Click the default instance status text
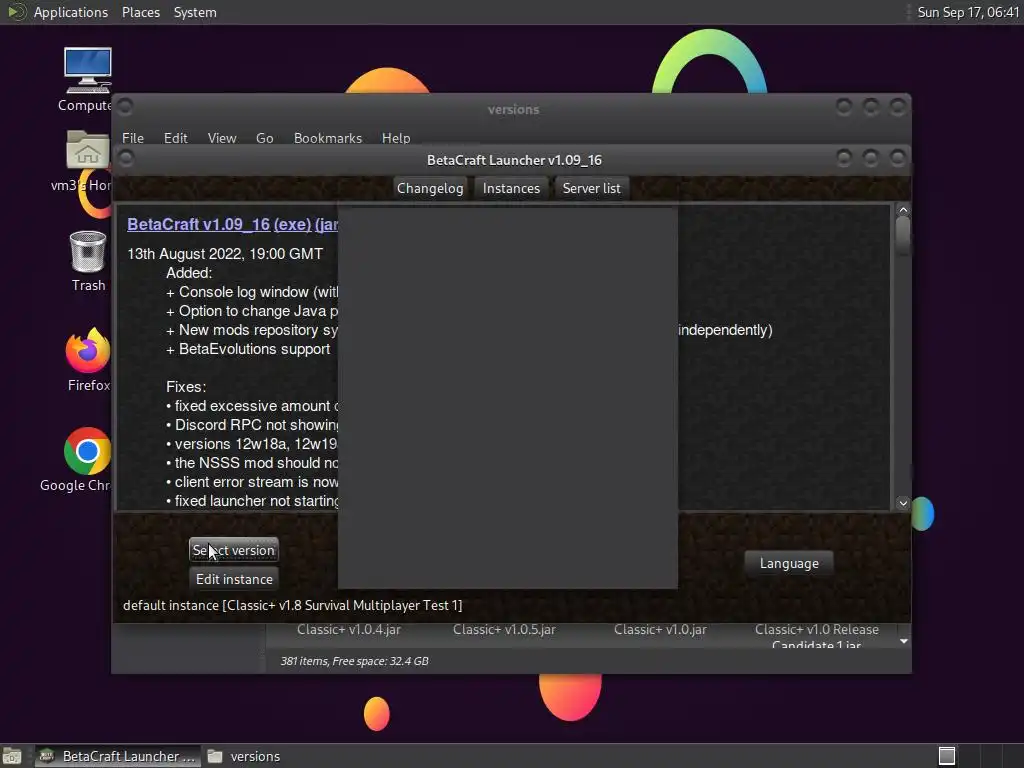 [293, 605]
